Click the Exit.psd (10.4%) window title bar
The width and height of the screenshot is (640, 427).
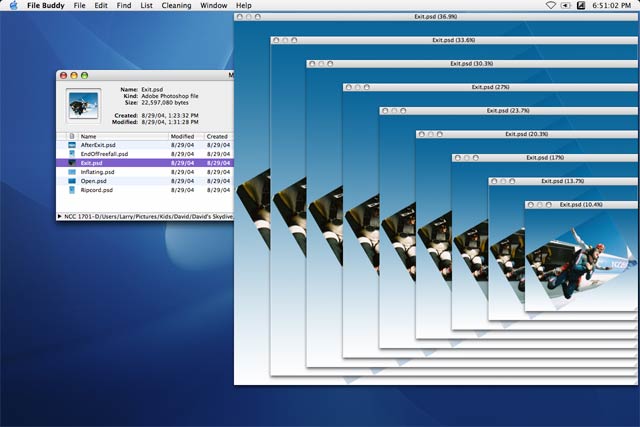click(x=581, y=205)
